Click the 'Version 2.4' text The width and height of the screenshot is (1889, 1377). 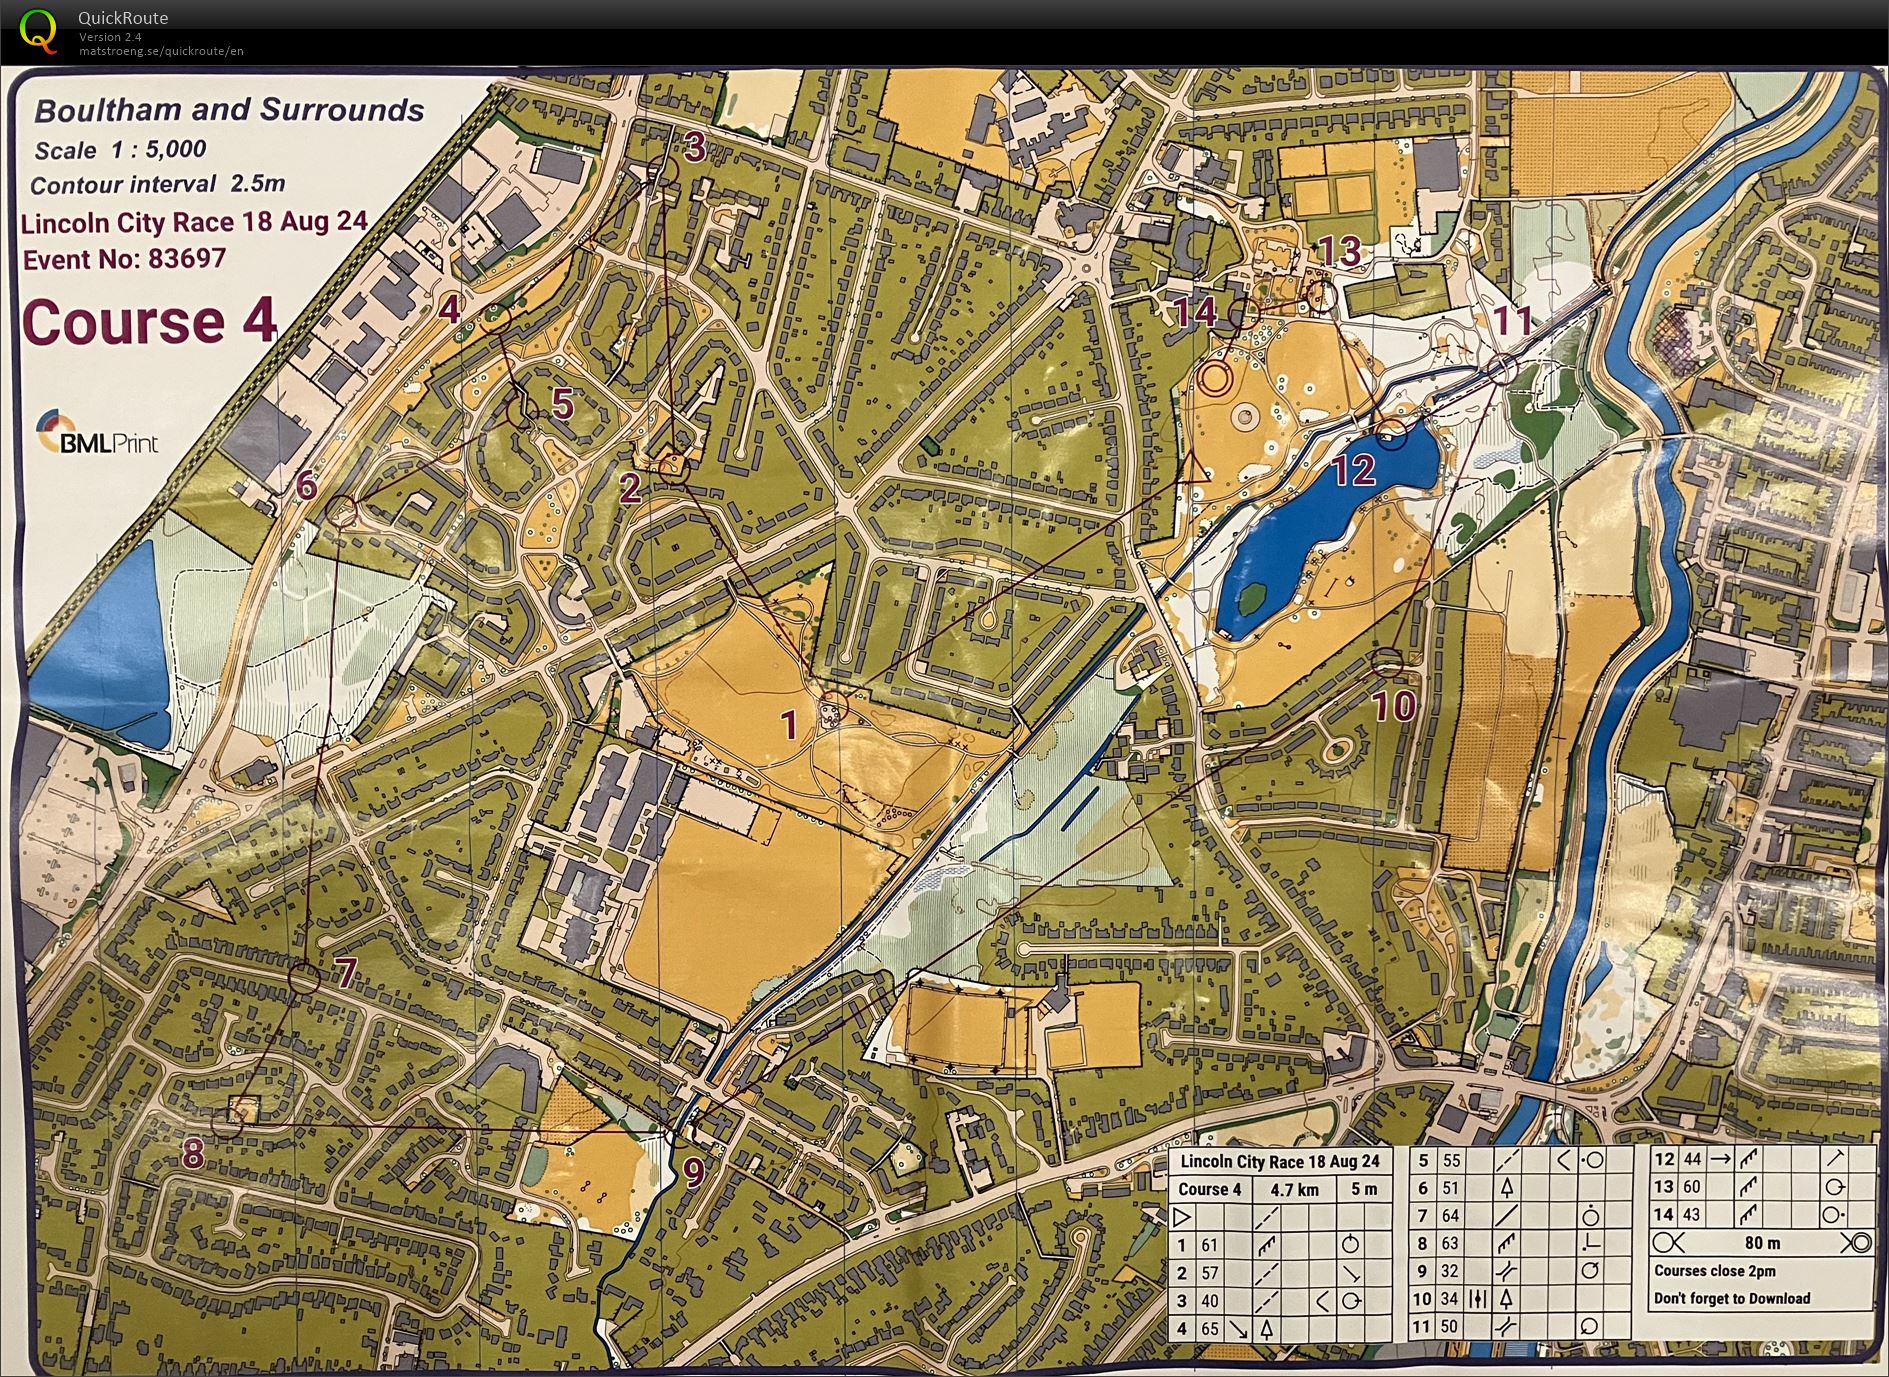tap(110, 37)
